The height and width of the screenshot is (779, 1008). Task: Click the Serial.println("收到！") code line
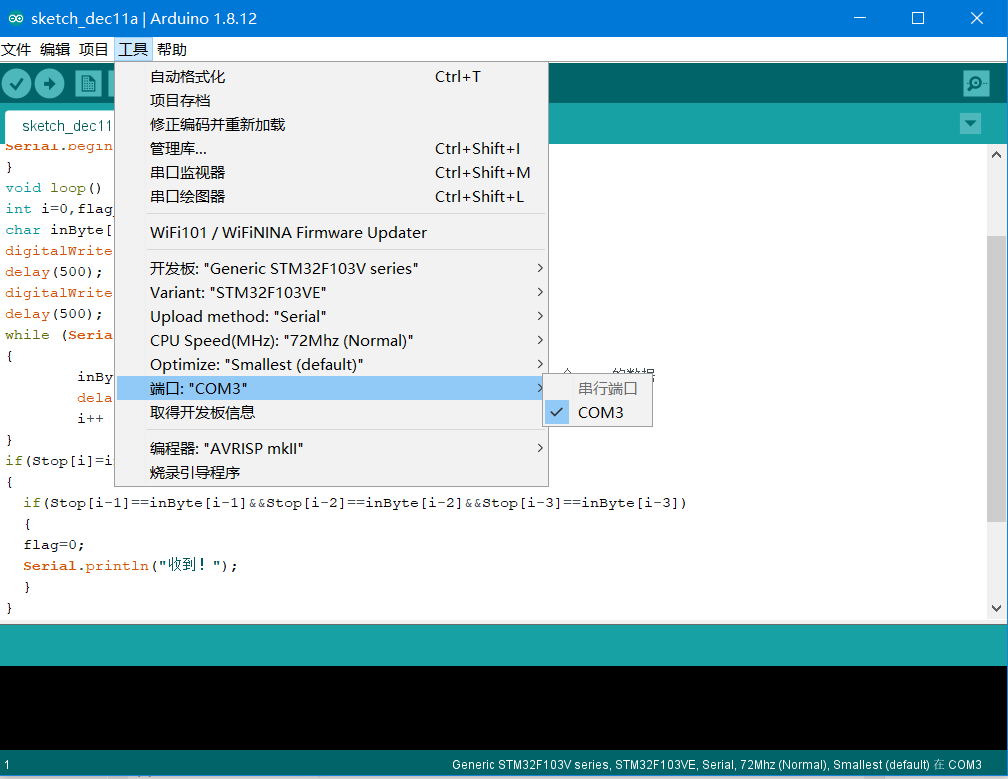[130, 566]
